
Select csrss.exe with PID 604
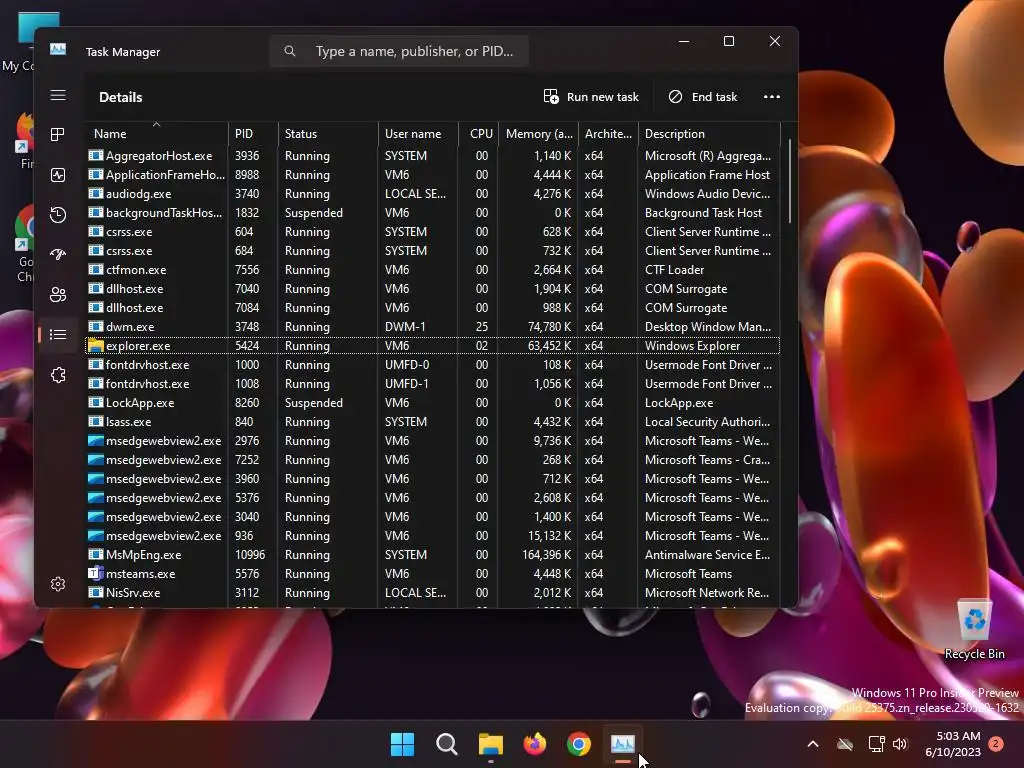432,231
